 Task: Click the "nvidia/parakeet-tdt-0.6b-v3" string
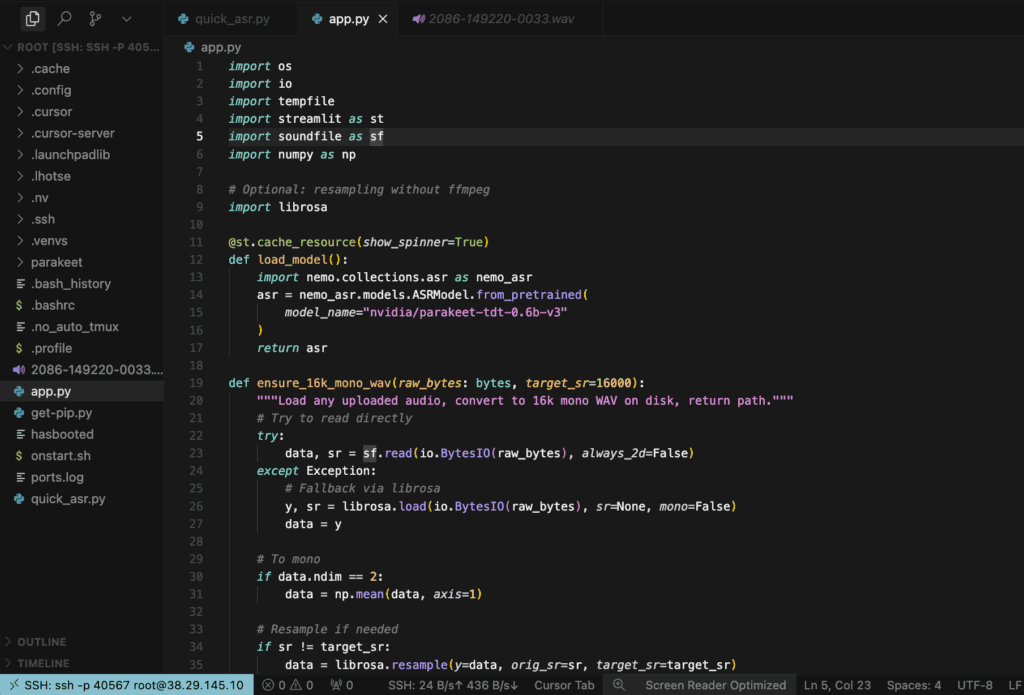click(465, 312)
